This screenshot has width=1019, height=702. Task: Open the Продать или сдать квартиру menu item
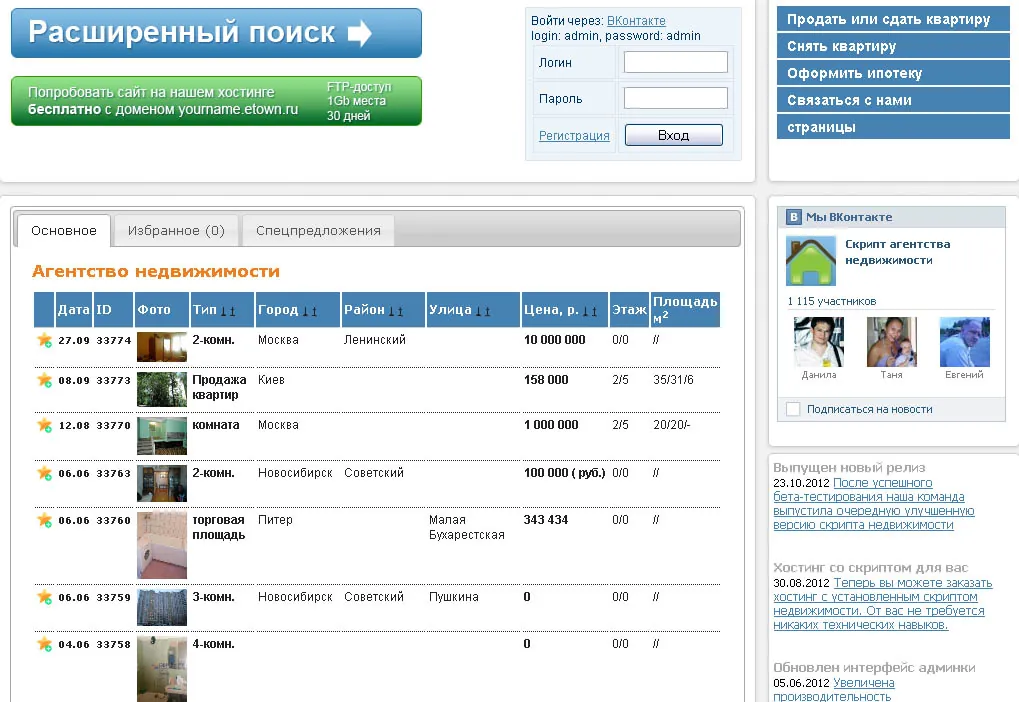[x=894, y=20]
